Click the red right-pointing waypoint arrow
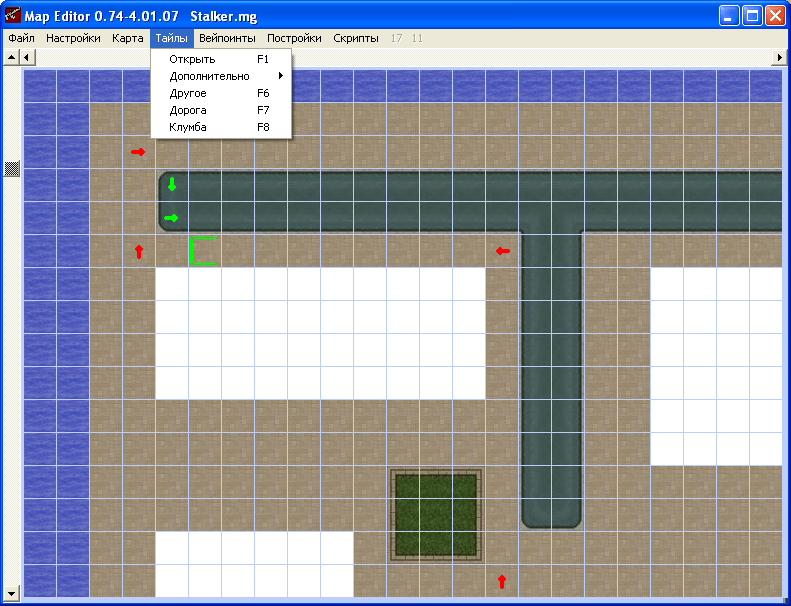791x606 pixels. click(138, 152)
